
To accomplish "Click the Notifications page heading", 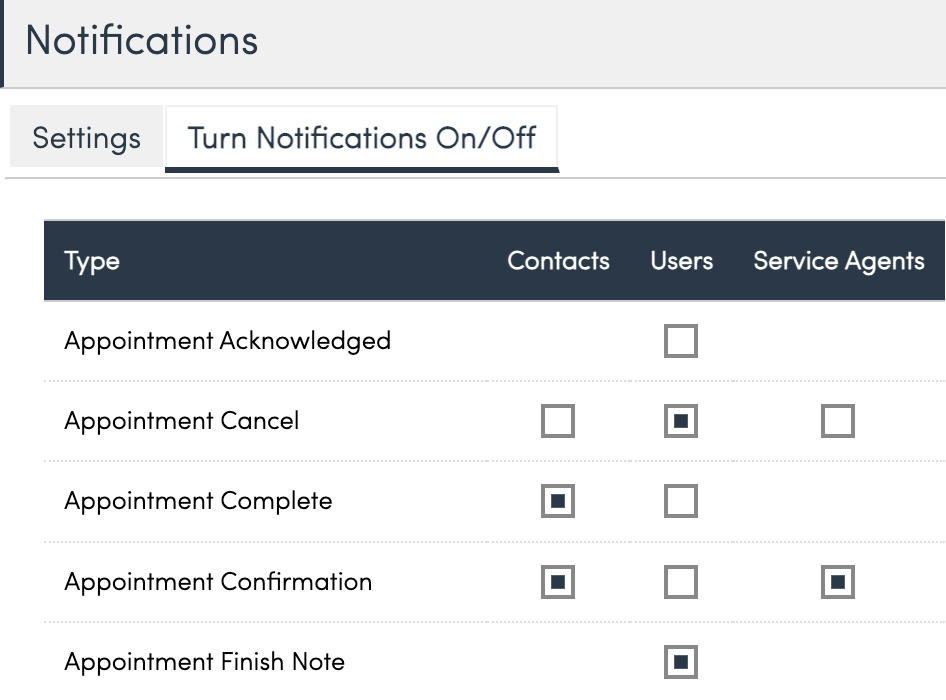I will click(x=141, y=41).
